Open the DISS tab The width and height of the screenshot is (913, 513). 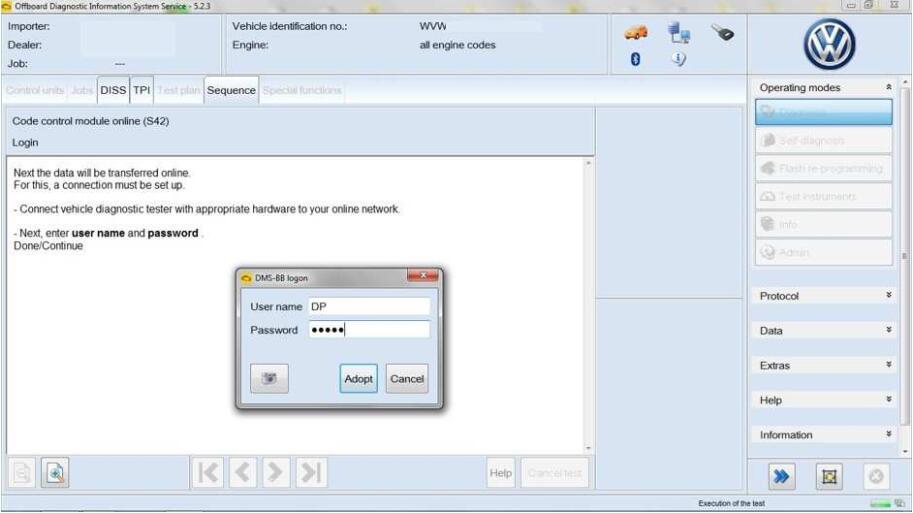113,90
